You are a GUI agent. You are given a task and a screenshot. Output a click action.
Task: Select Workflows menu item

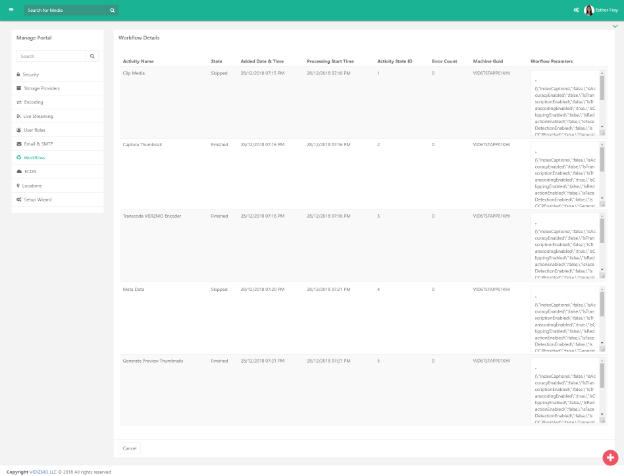[34, 158]
